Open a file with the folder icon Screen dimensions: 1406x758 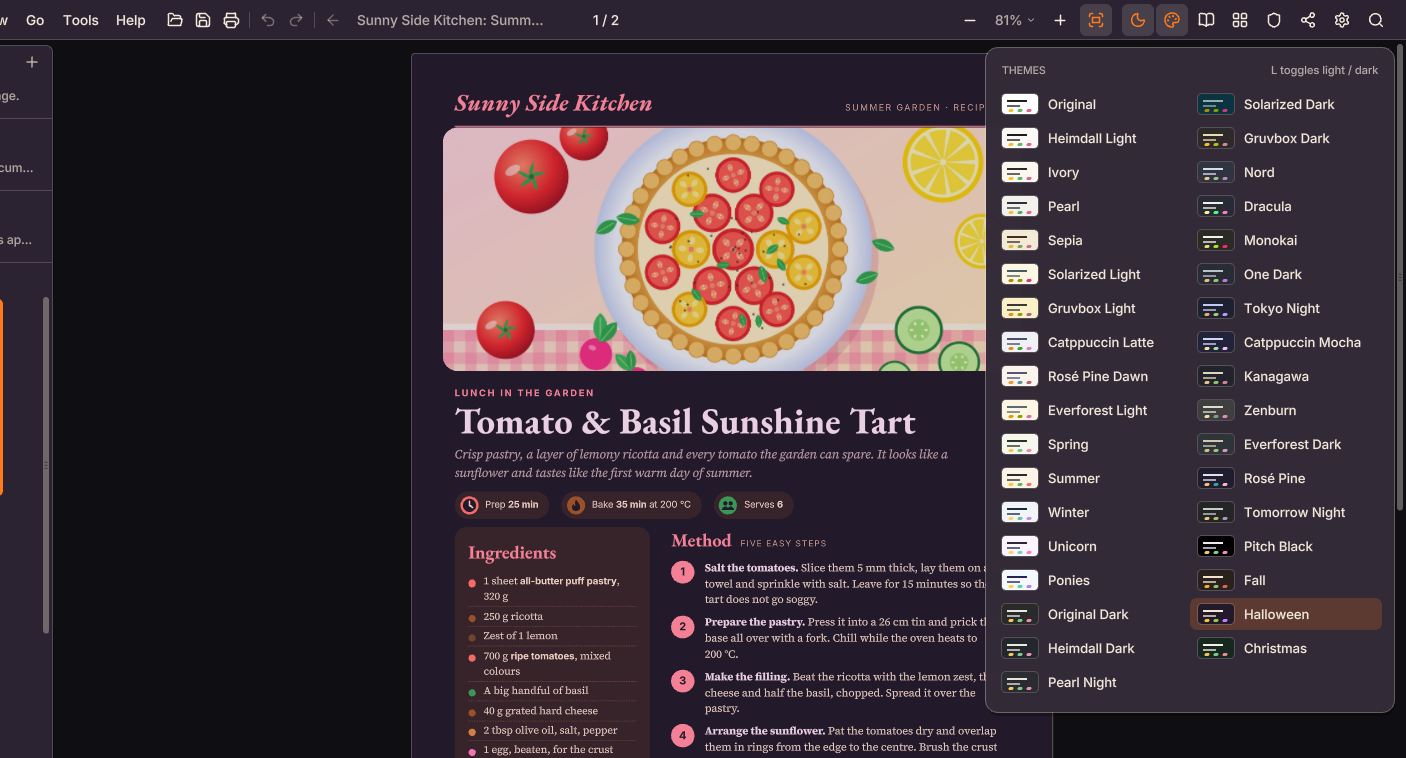point(175,20)
